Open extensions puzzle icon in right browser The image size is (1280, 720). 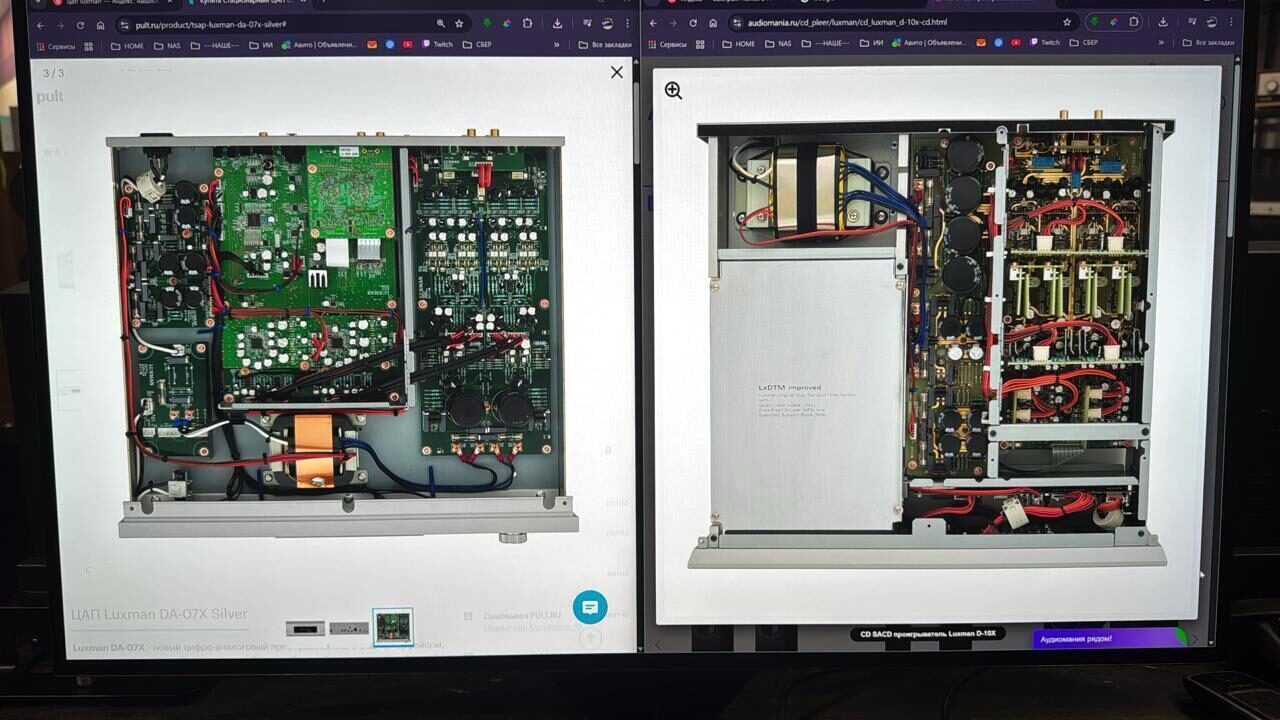1134,22
